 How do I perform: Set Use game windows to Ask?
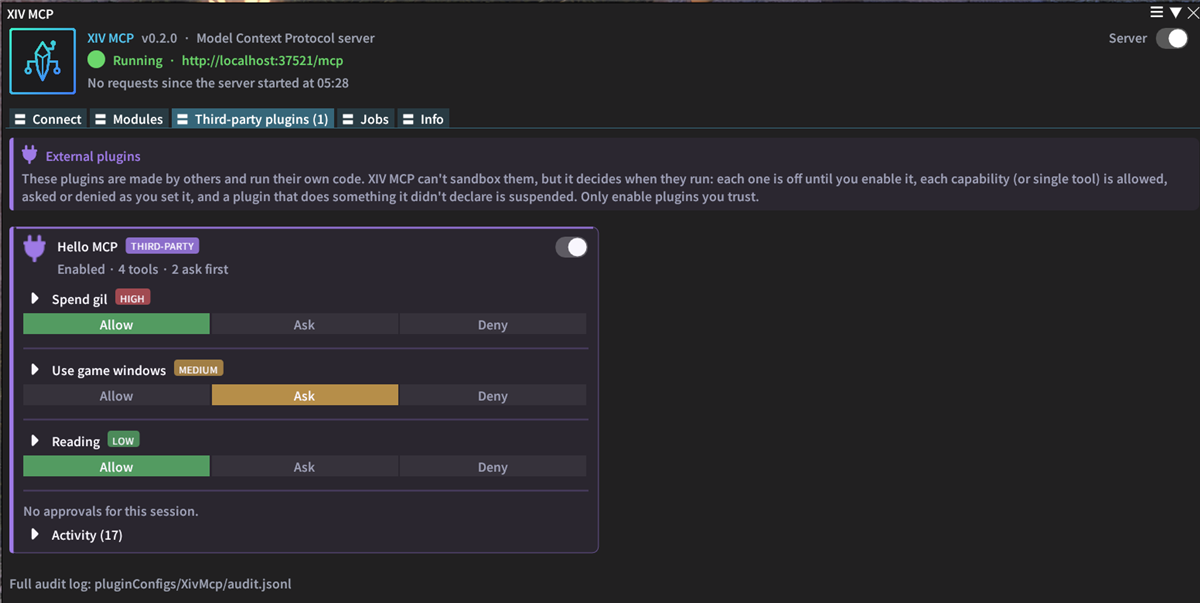[304, 395]
